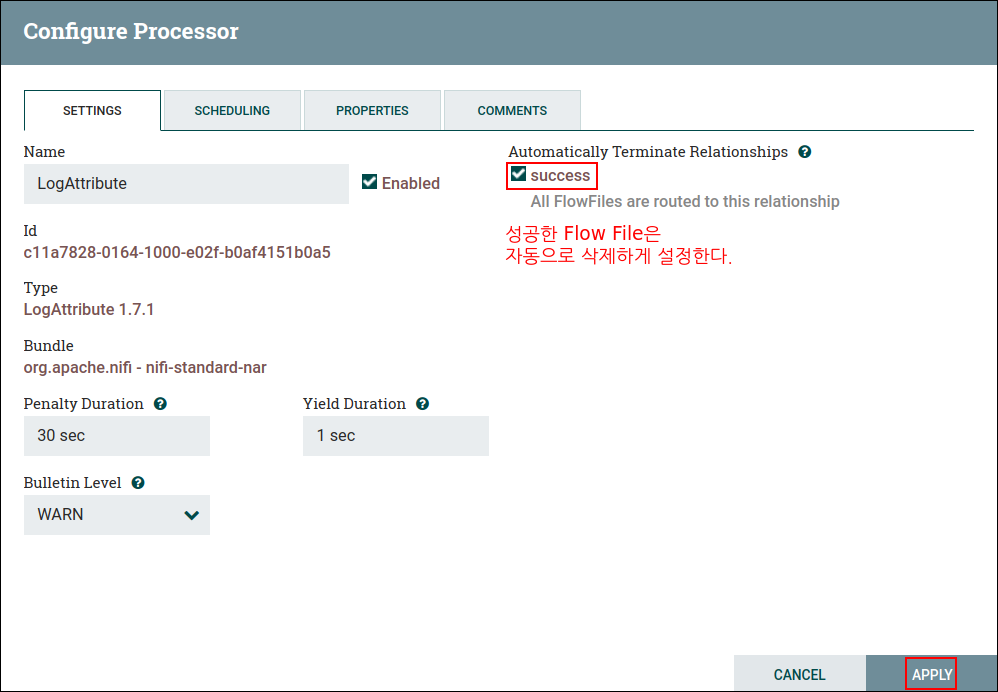Switch to the SCHEDULING tab
The image size is (998, 692).
click(x=232, y=110)
